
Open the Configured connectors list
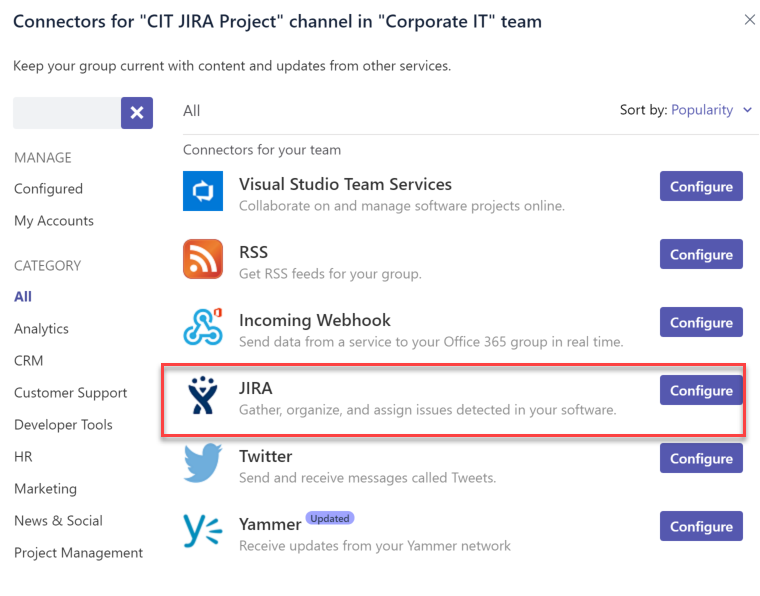point(48,188)
